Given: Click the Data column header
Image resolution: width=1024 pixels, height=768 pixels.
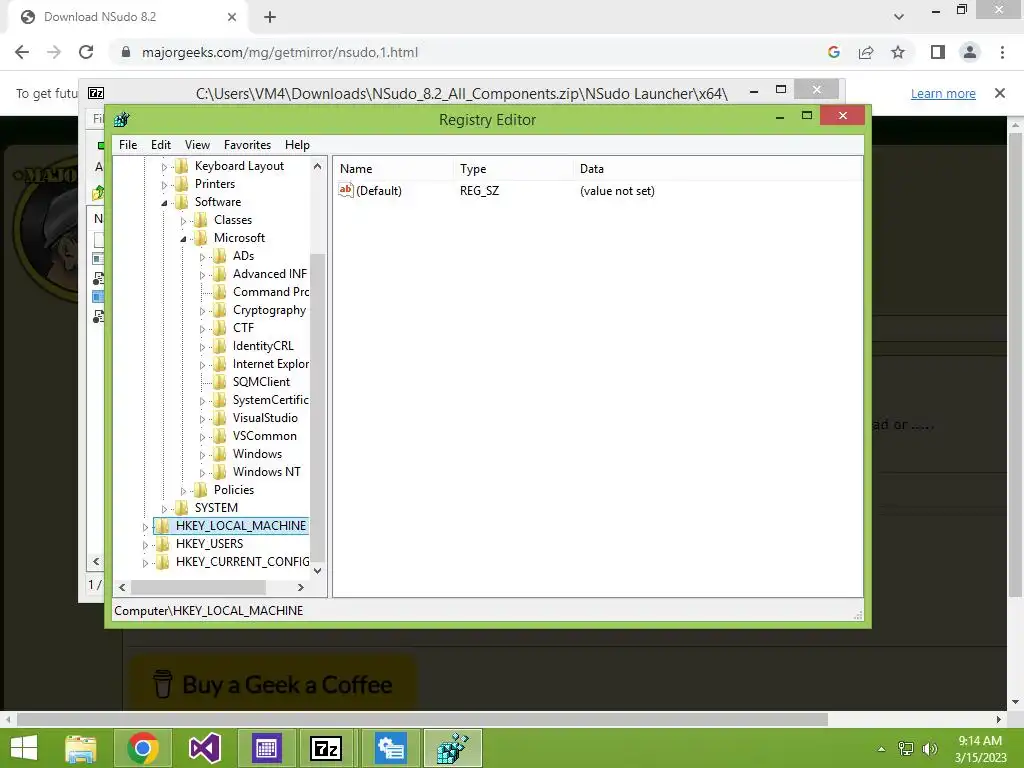Looking at the screenshot, I should click(x=718, y=168).
